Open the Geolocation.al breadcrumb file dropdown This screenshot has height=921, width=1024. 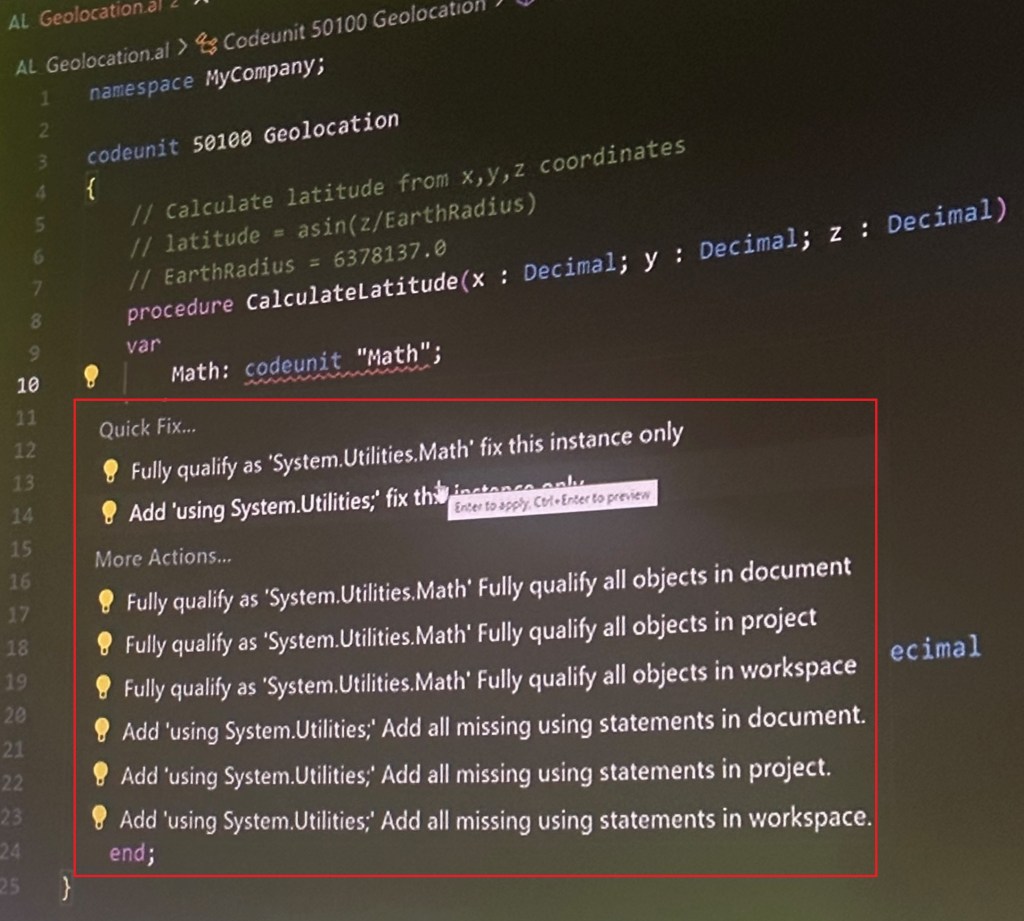click(x=106, y=61)
